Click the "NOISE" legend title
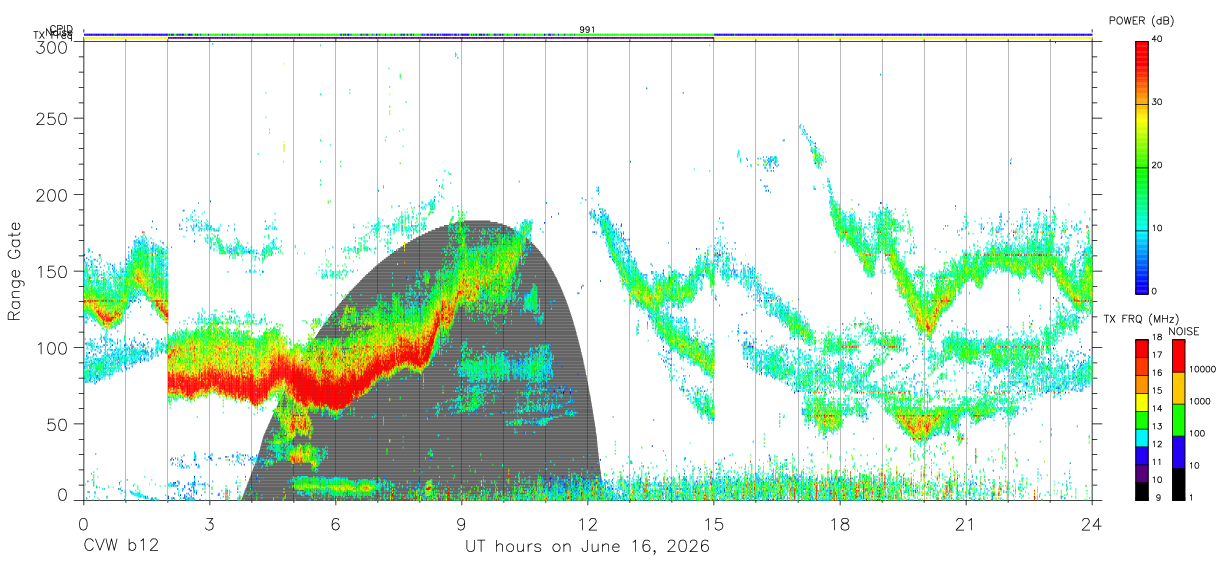 (x=1183, y=331)
